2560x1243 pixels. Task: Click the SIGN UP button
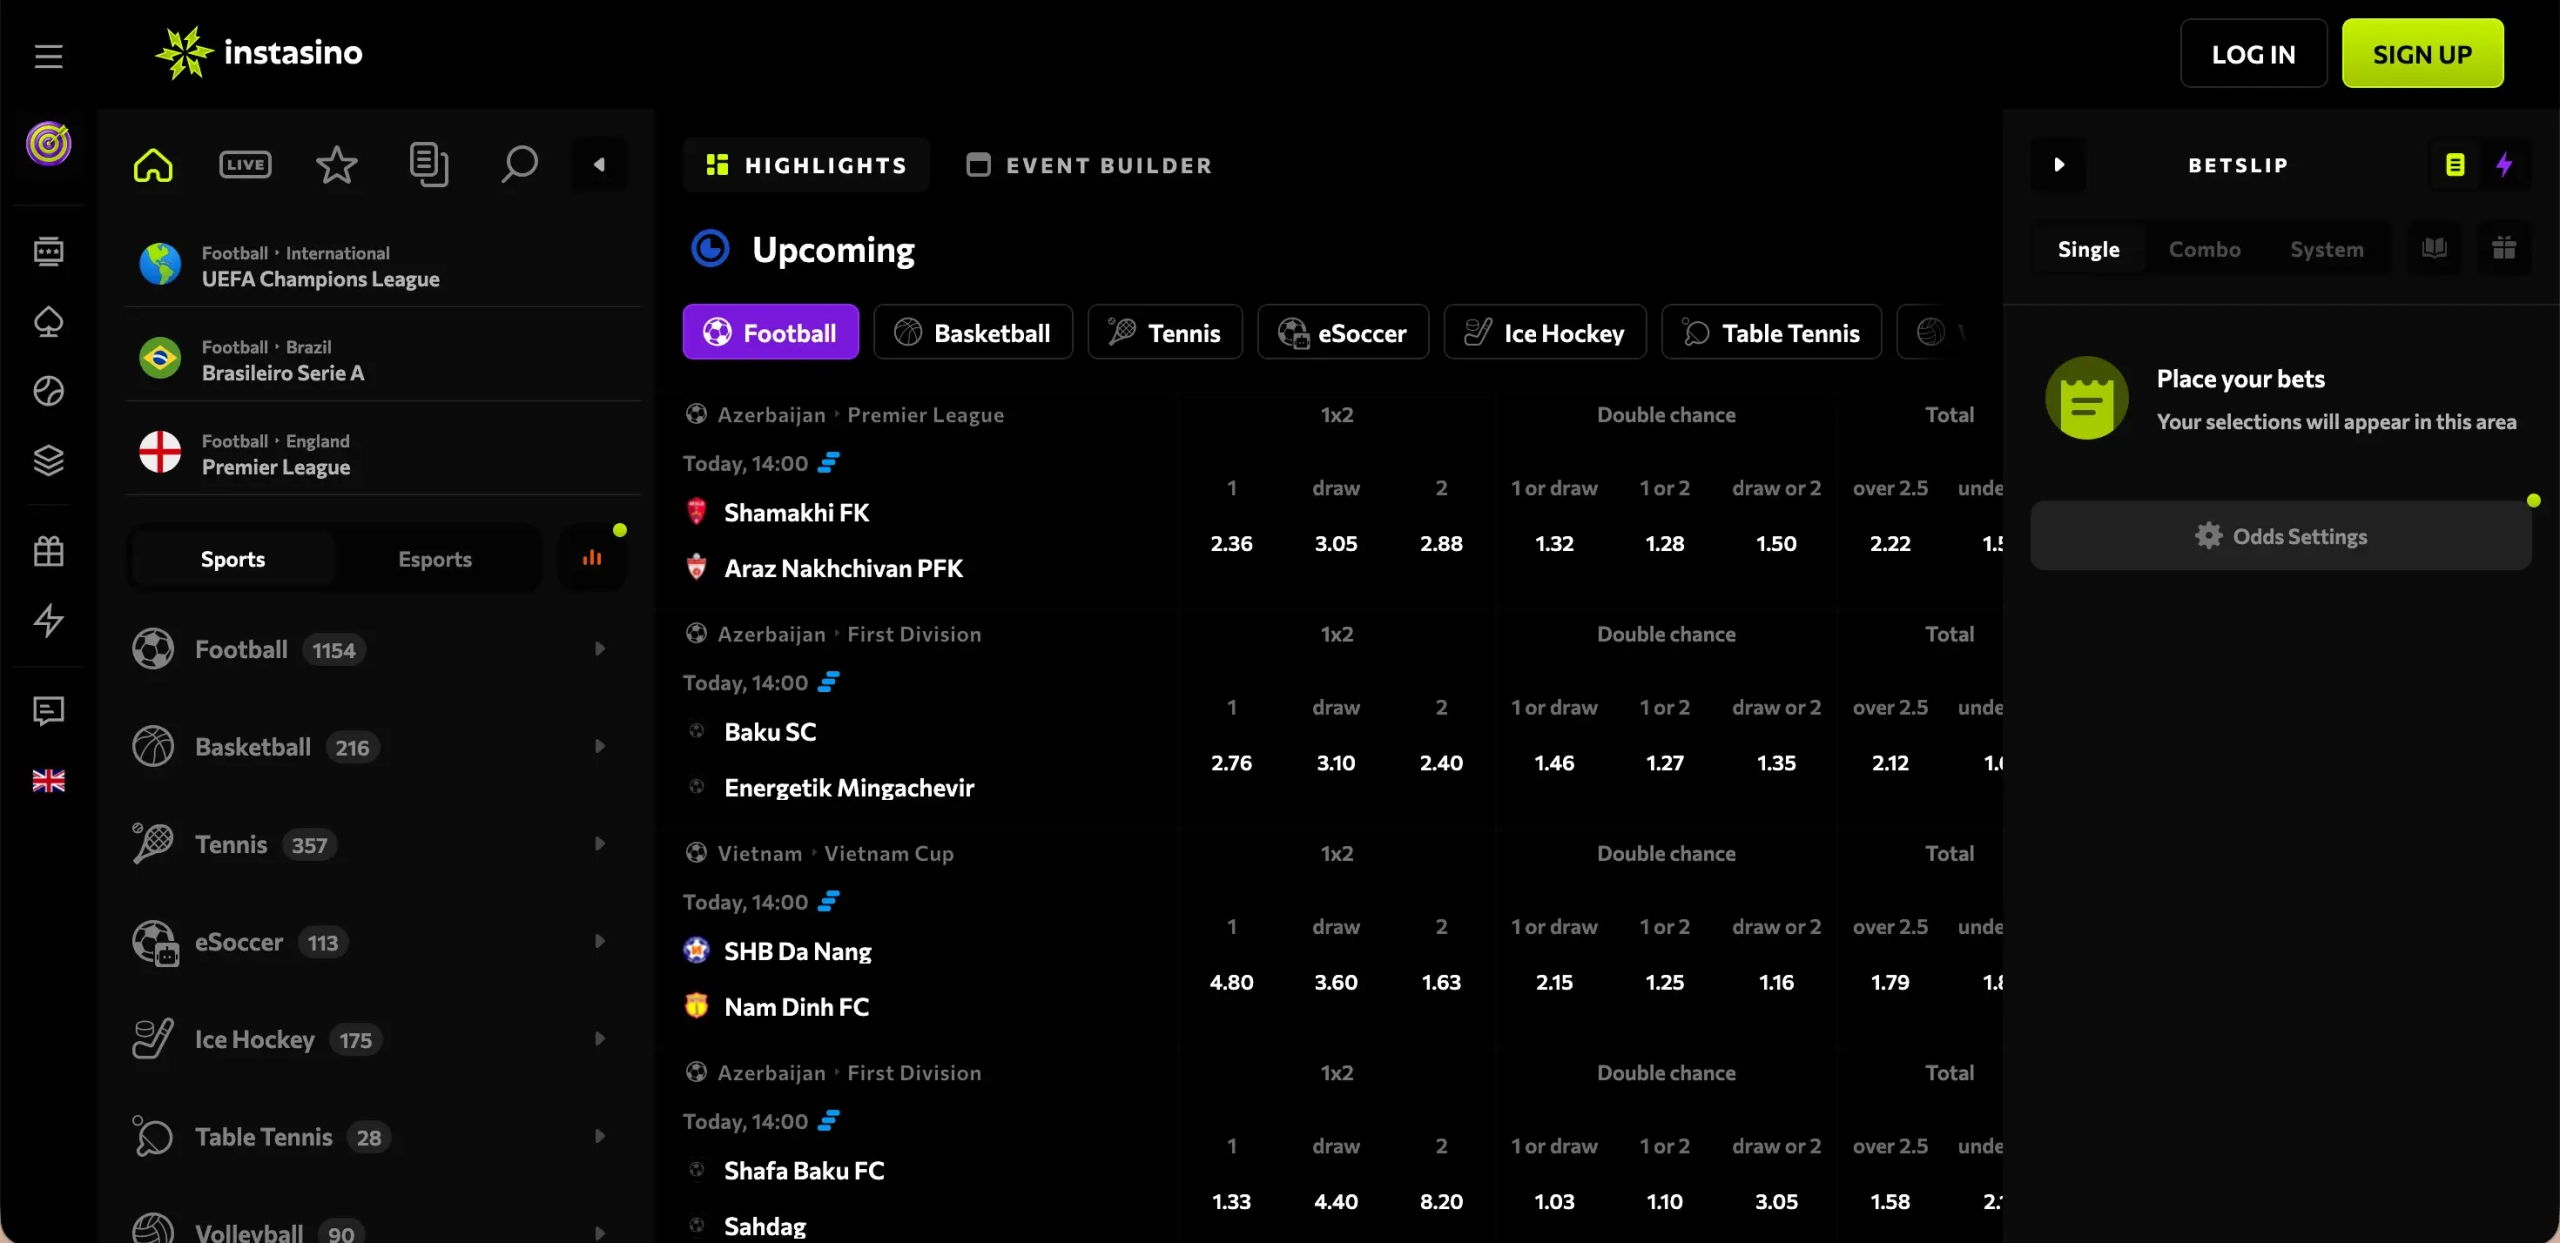tap(2421, 54)
